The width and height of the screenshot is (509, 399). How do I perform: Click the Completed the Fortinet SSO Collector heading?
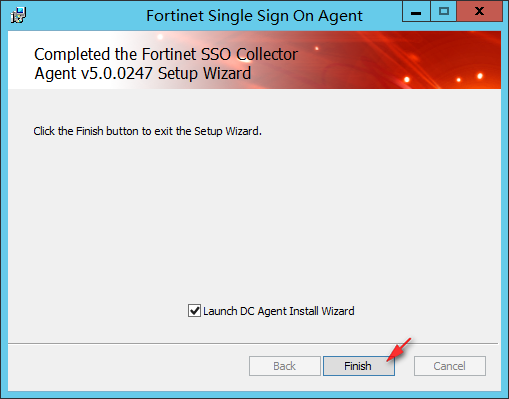166,54
